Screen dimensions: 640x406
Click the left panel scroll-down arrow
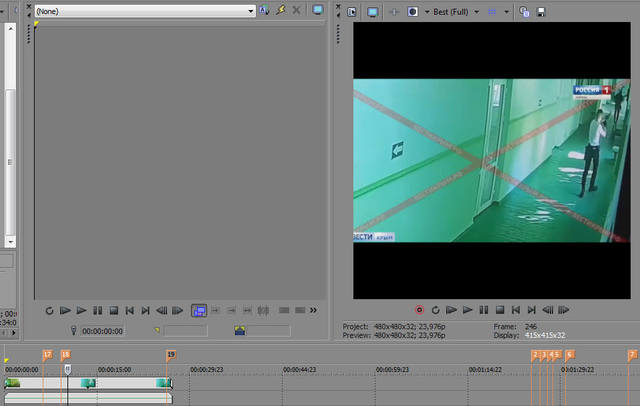[x=11, y=242]
